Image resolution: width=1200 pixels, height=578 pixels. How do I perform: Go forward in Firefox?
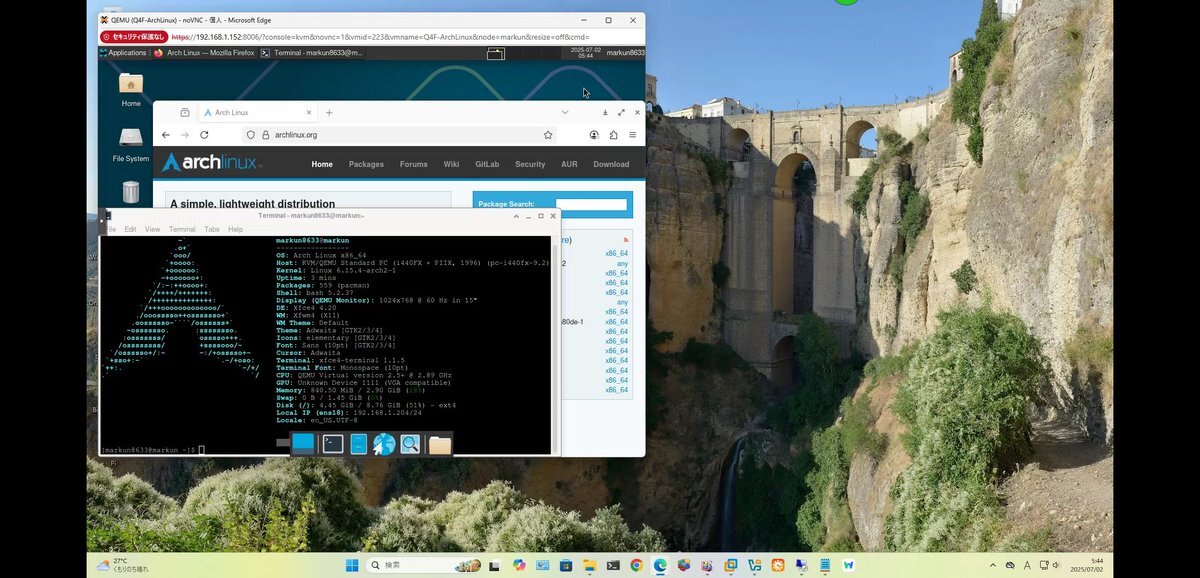click(185, 135)
